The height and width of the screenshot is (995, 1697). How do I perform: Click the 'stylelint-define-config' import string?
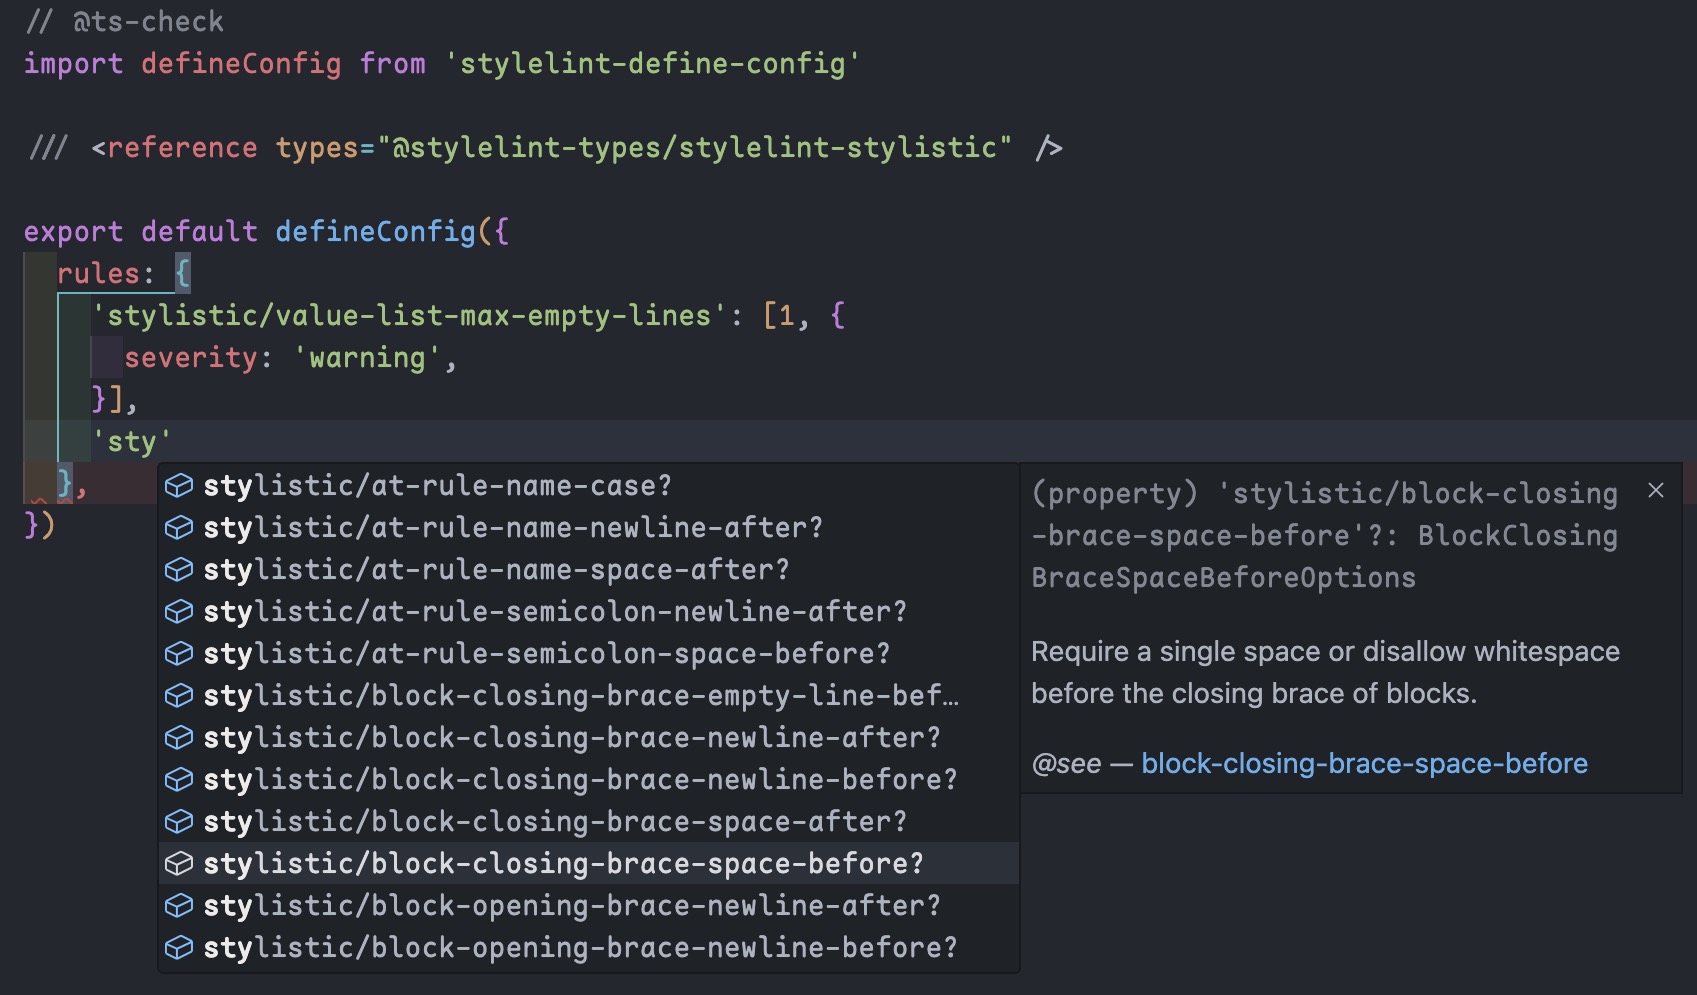pyautogui.click(x=651, y=64)
